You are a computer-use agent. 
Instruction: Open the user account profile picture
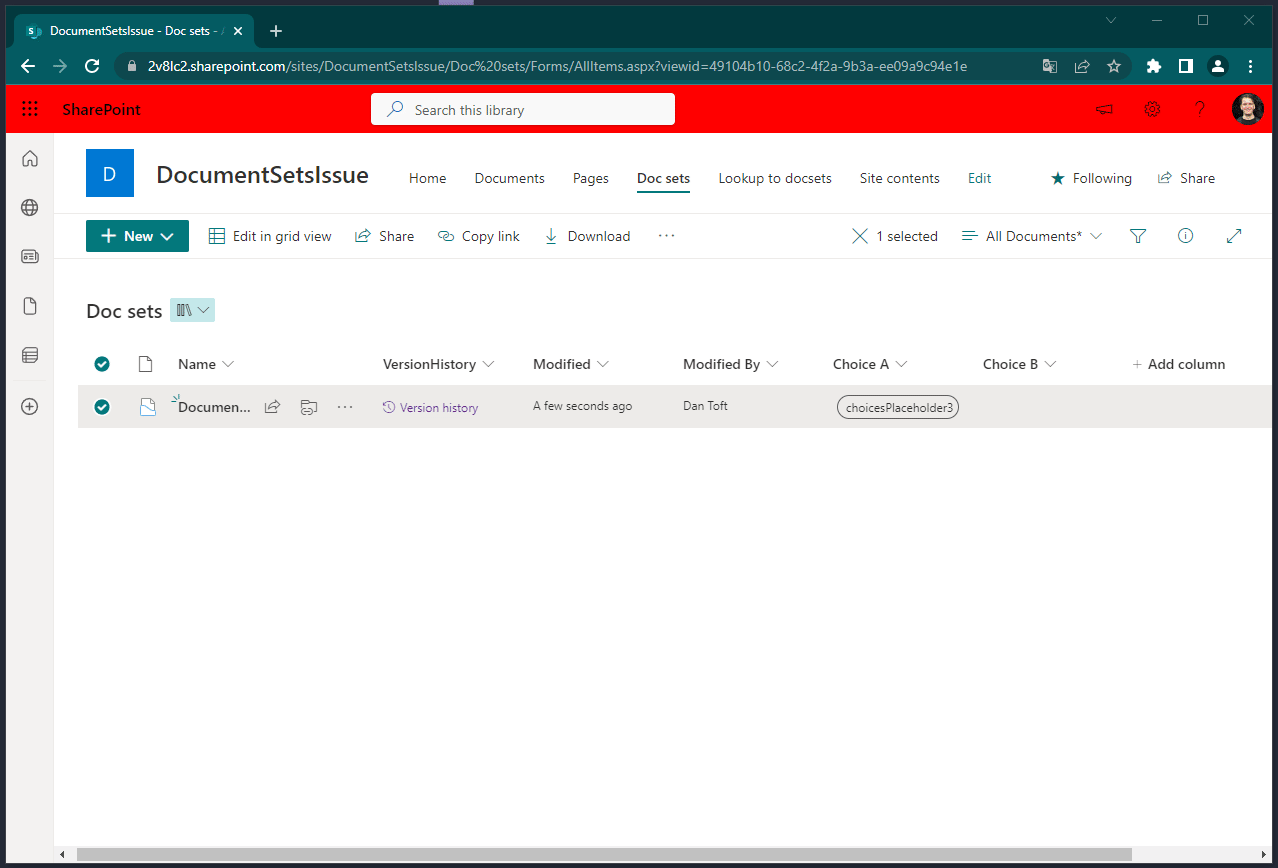pyautogui.click(x=1248, y=109)
